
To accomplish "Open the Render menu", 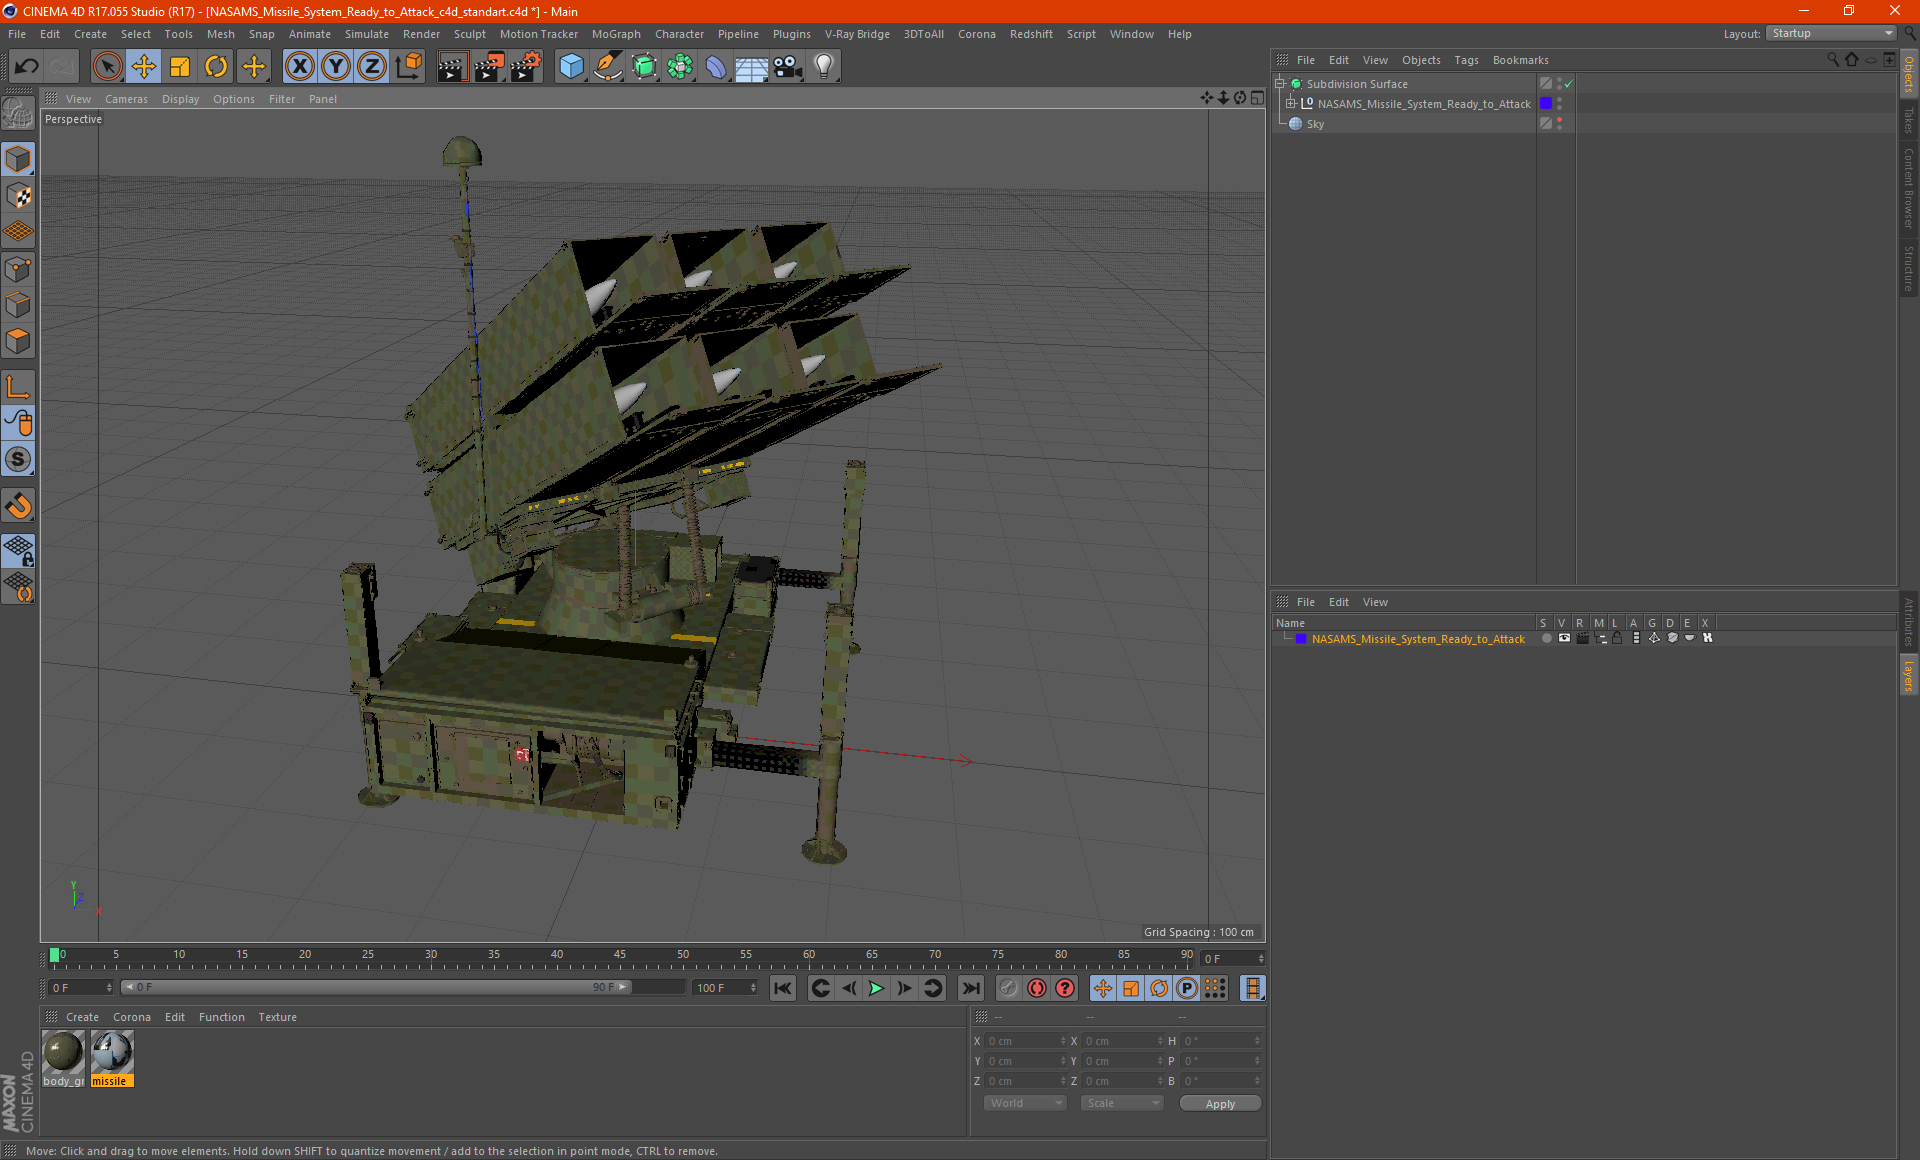I will tap(421, 34).
